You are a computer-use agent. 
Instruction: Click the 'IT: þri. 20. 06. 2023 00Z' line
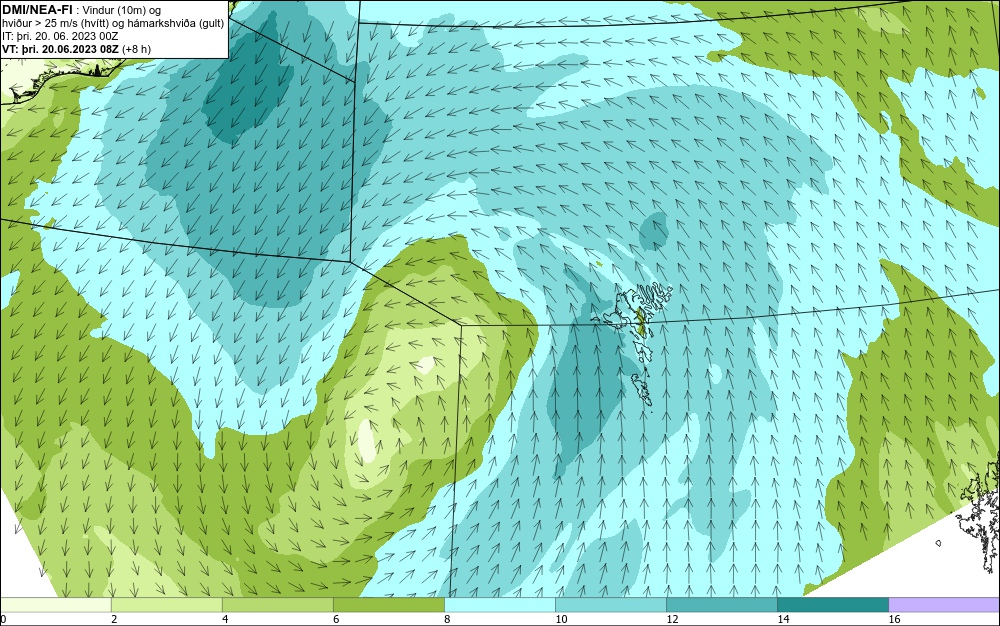click(60, 36)
